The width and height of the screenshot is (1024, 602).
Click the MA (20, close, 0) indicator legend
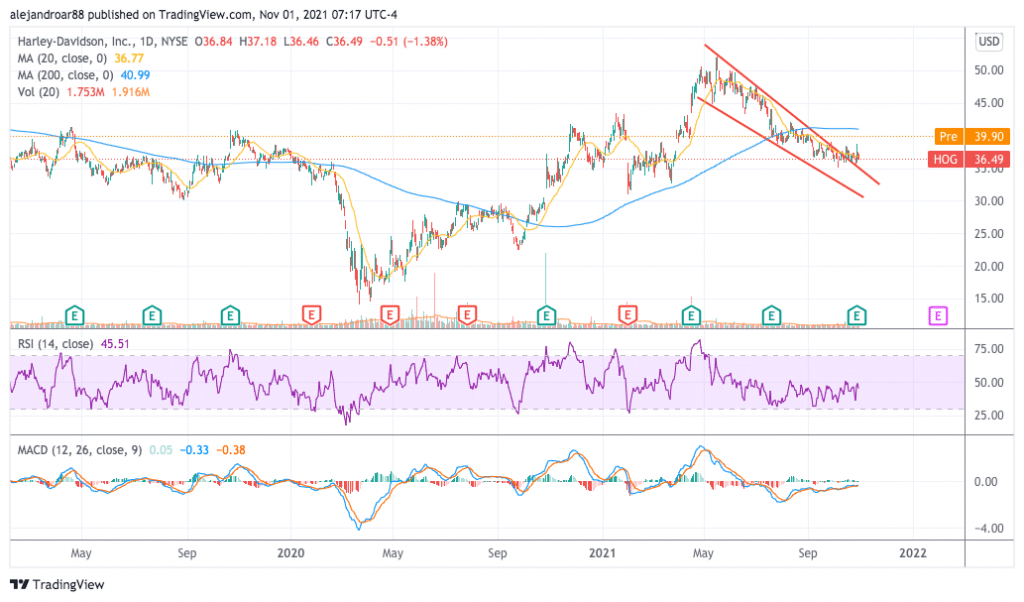coord(62,58)
